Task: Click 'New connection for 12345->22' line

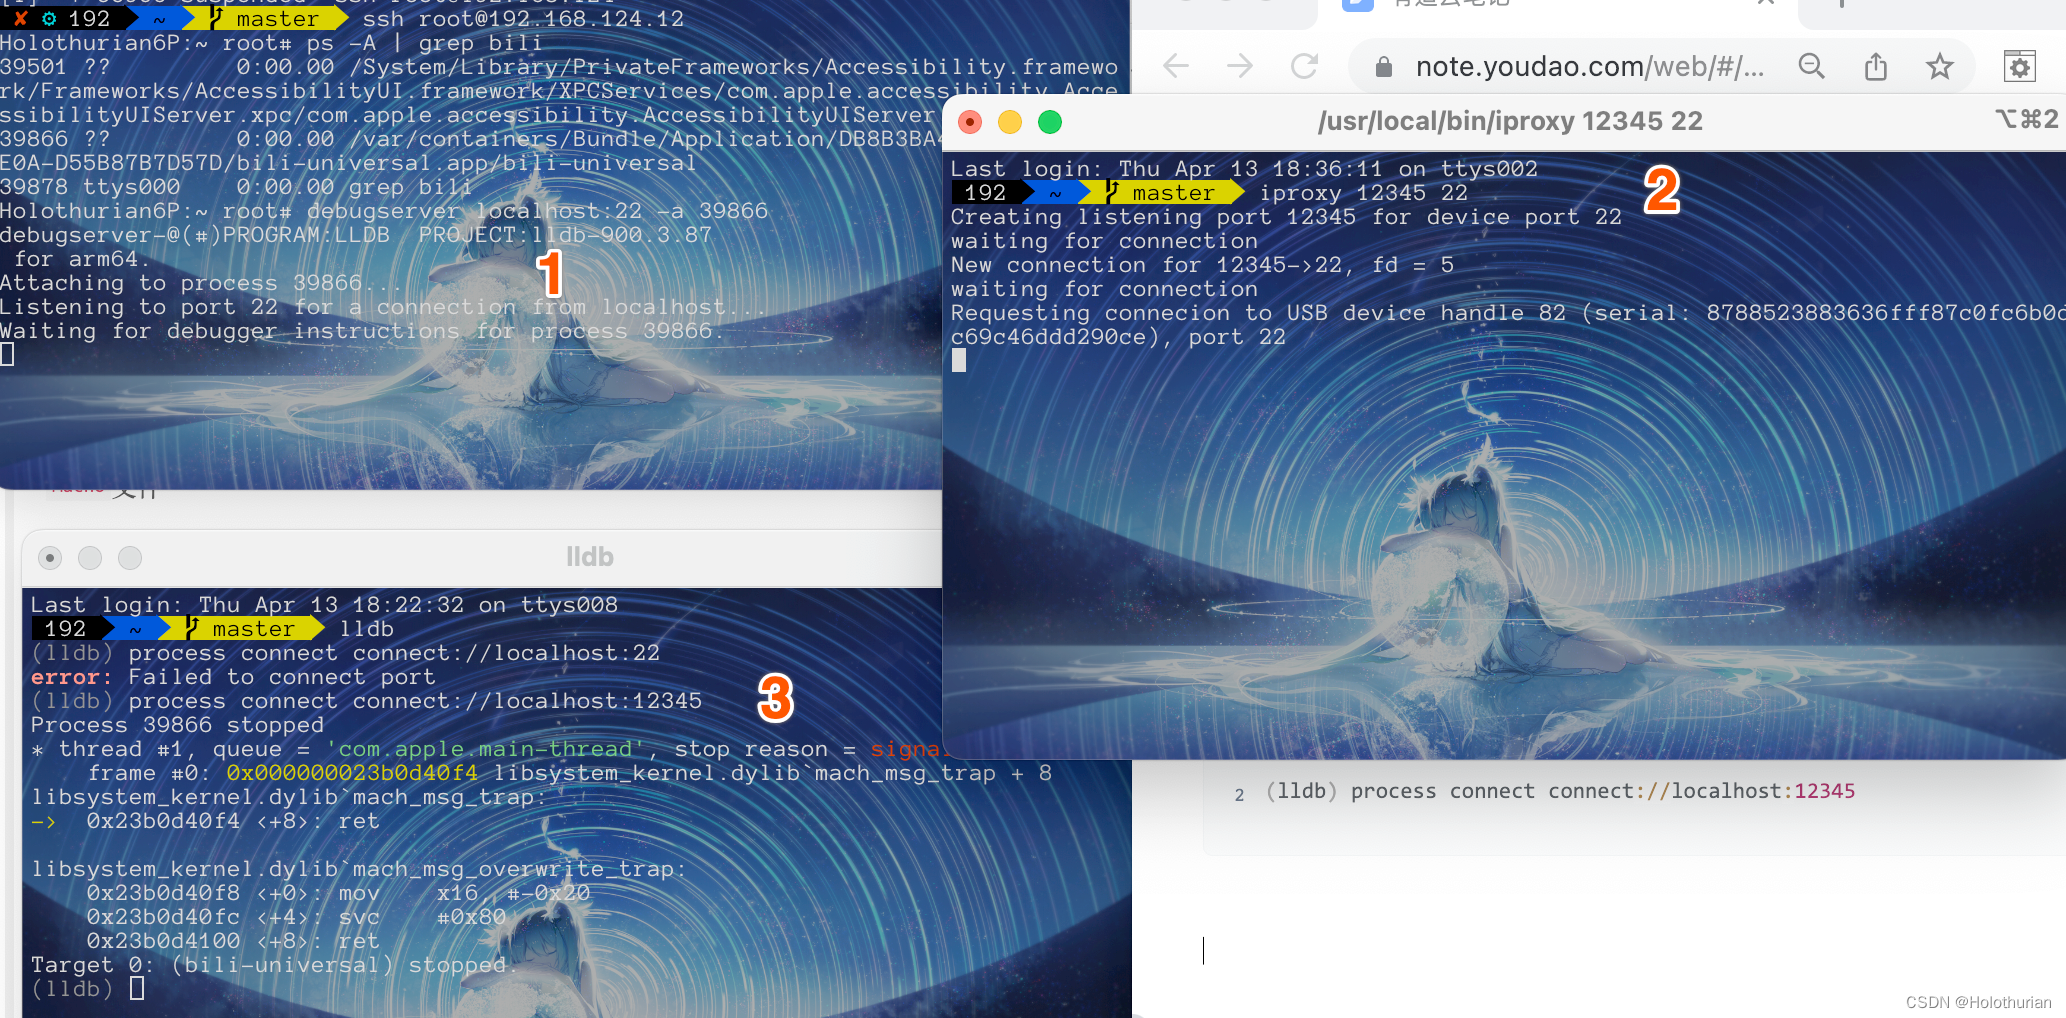Action: point(1202,265)
